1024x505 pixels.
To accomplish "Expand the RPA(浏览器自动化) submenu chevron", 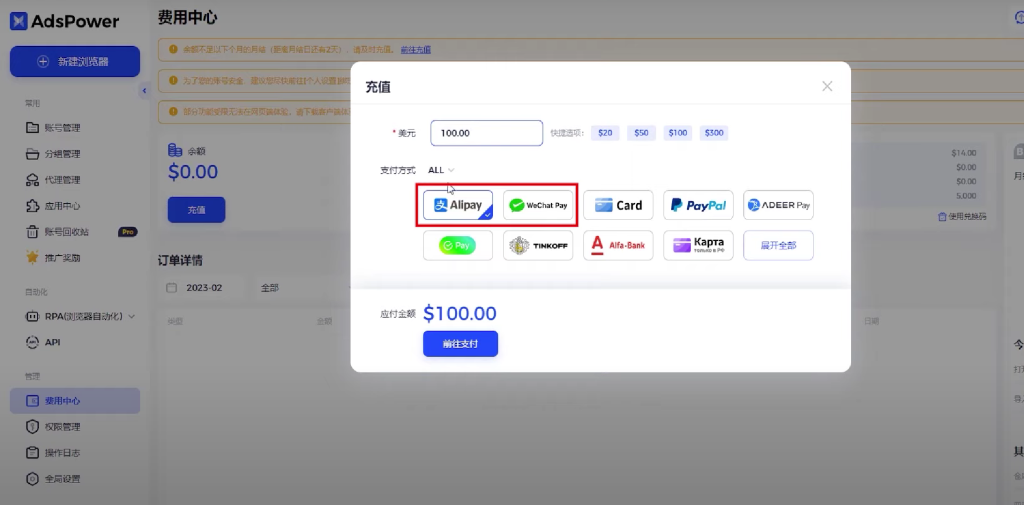I will (x=131, y=316).
